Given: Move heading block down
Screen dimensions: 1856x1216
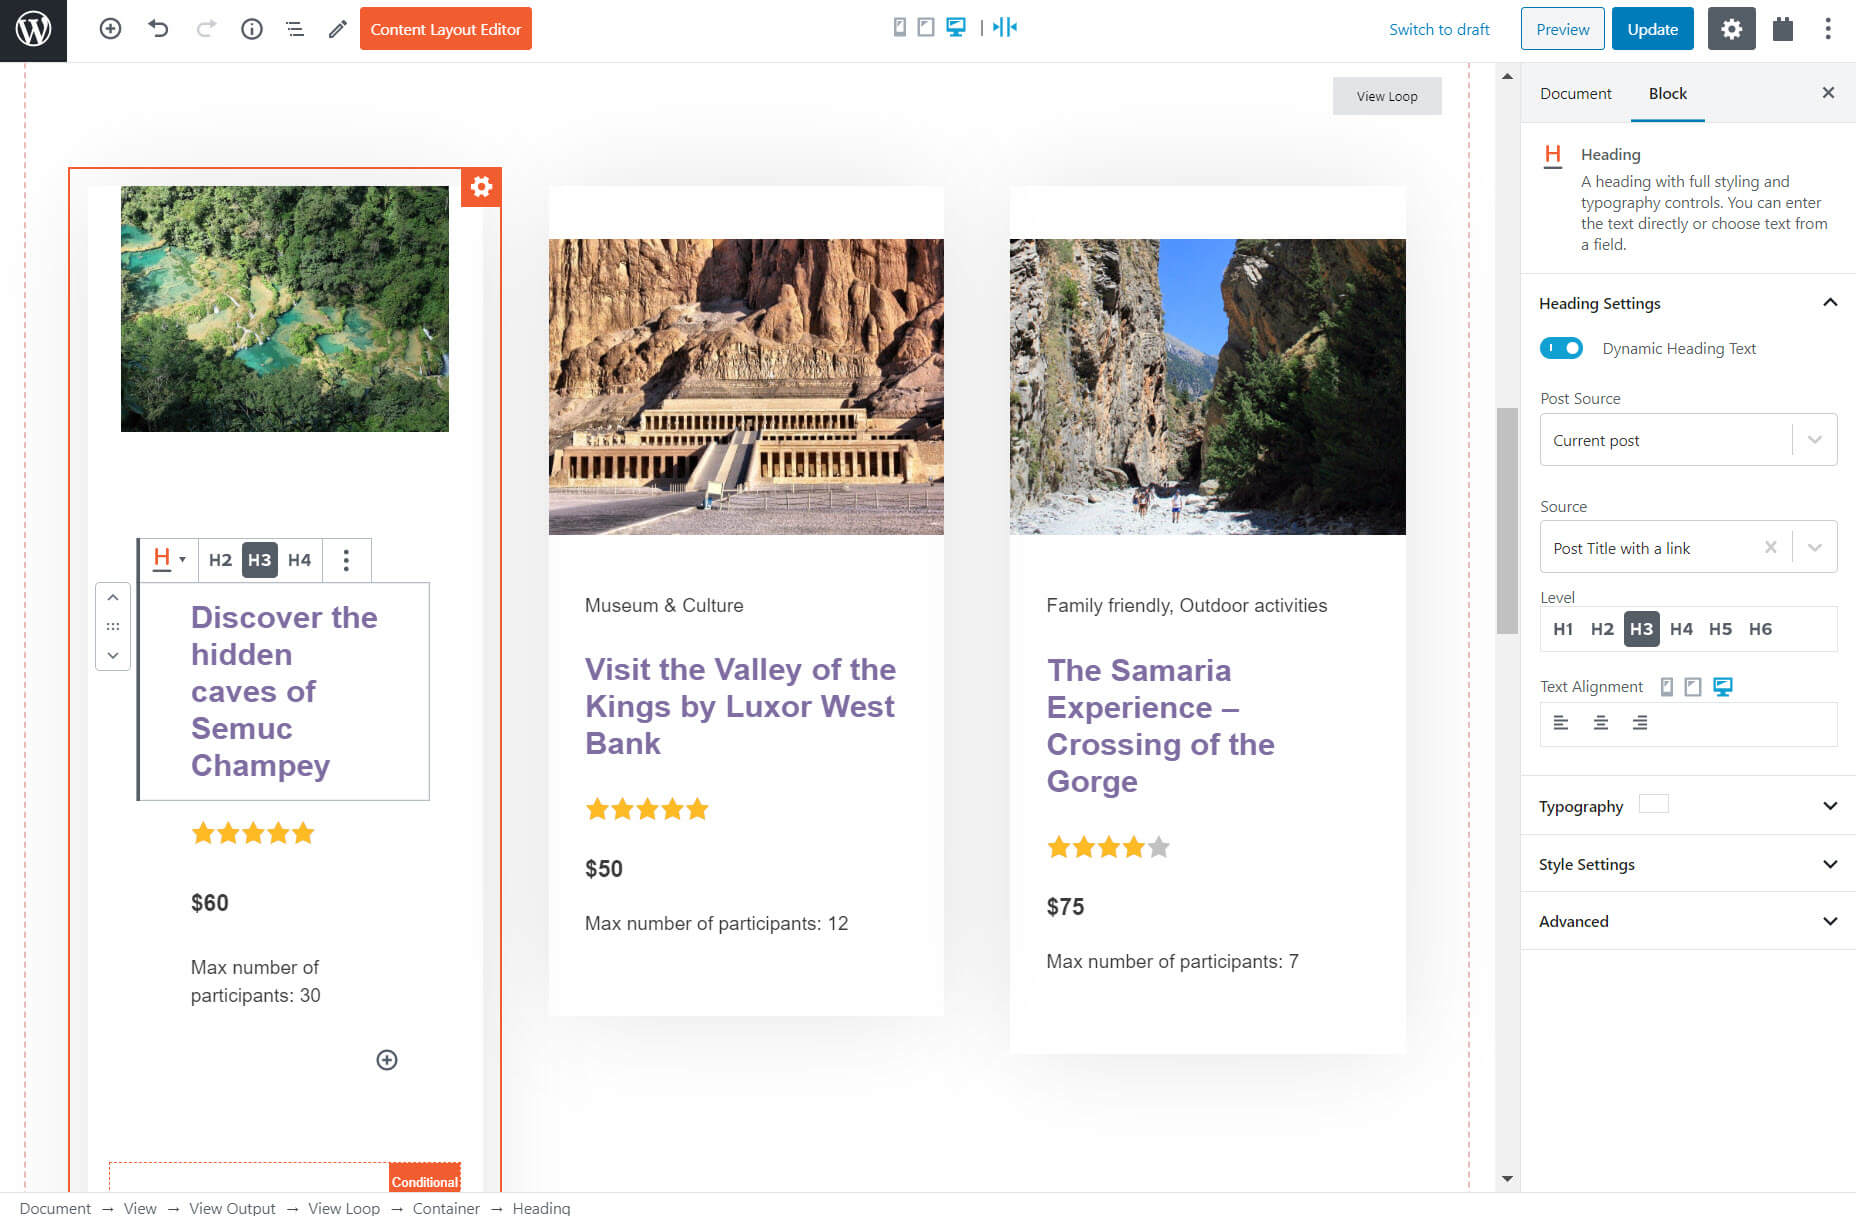Looking at the screenshot, I should coord(113,656).
